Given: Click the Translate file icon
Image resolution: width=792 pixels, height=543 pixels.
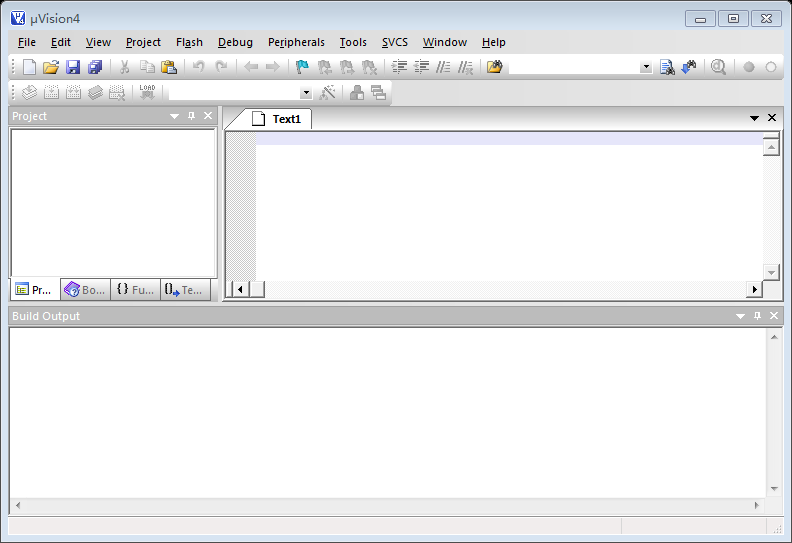Looking at the screenshot, I should (x=29, y=92).
